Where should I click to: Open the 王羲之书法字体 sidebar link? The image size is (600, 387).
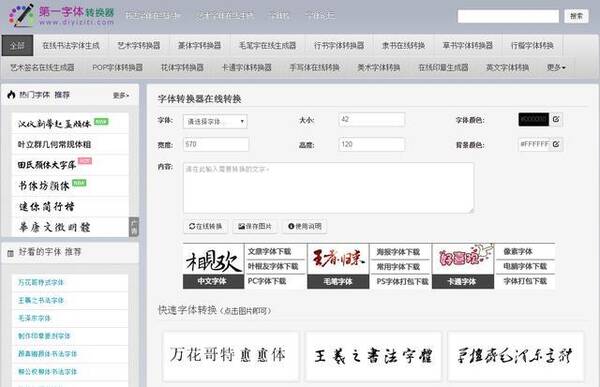tap(41, 300)
